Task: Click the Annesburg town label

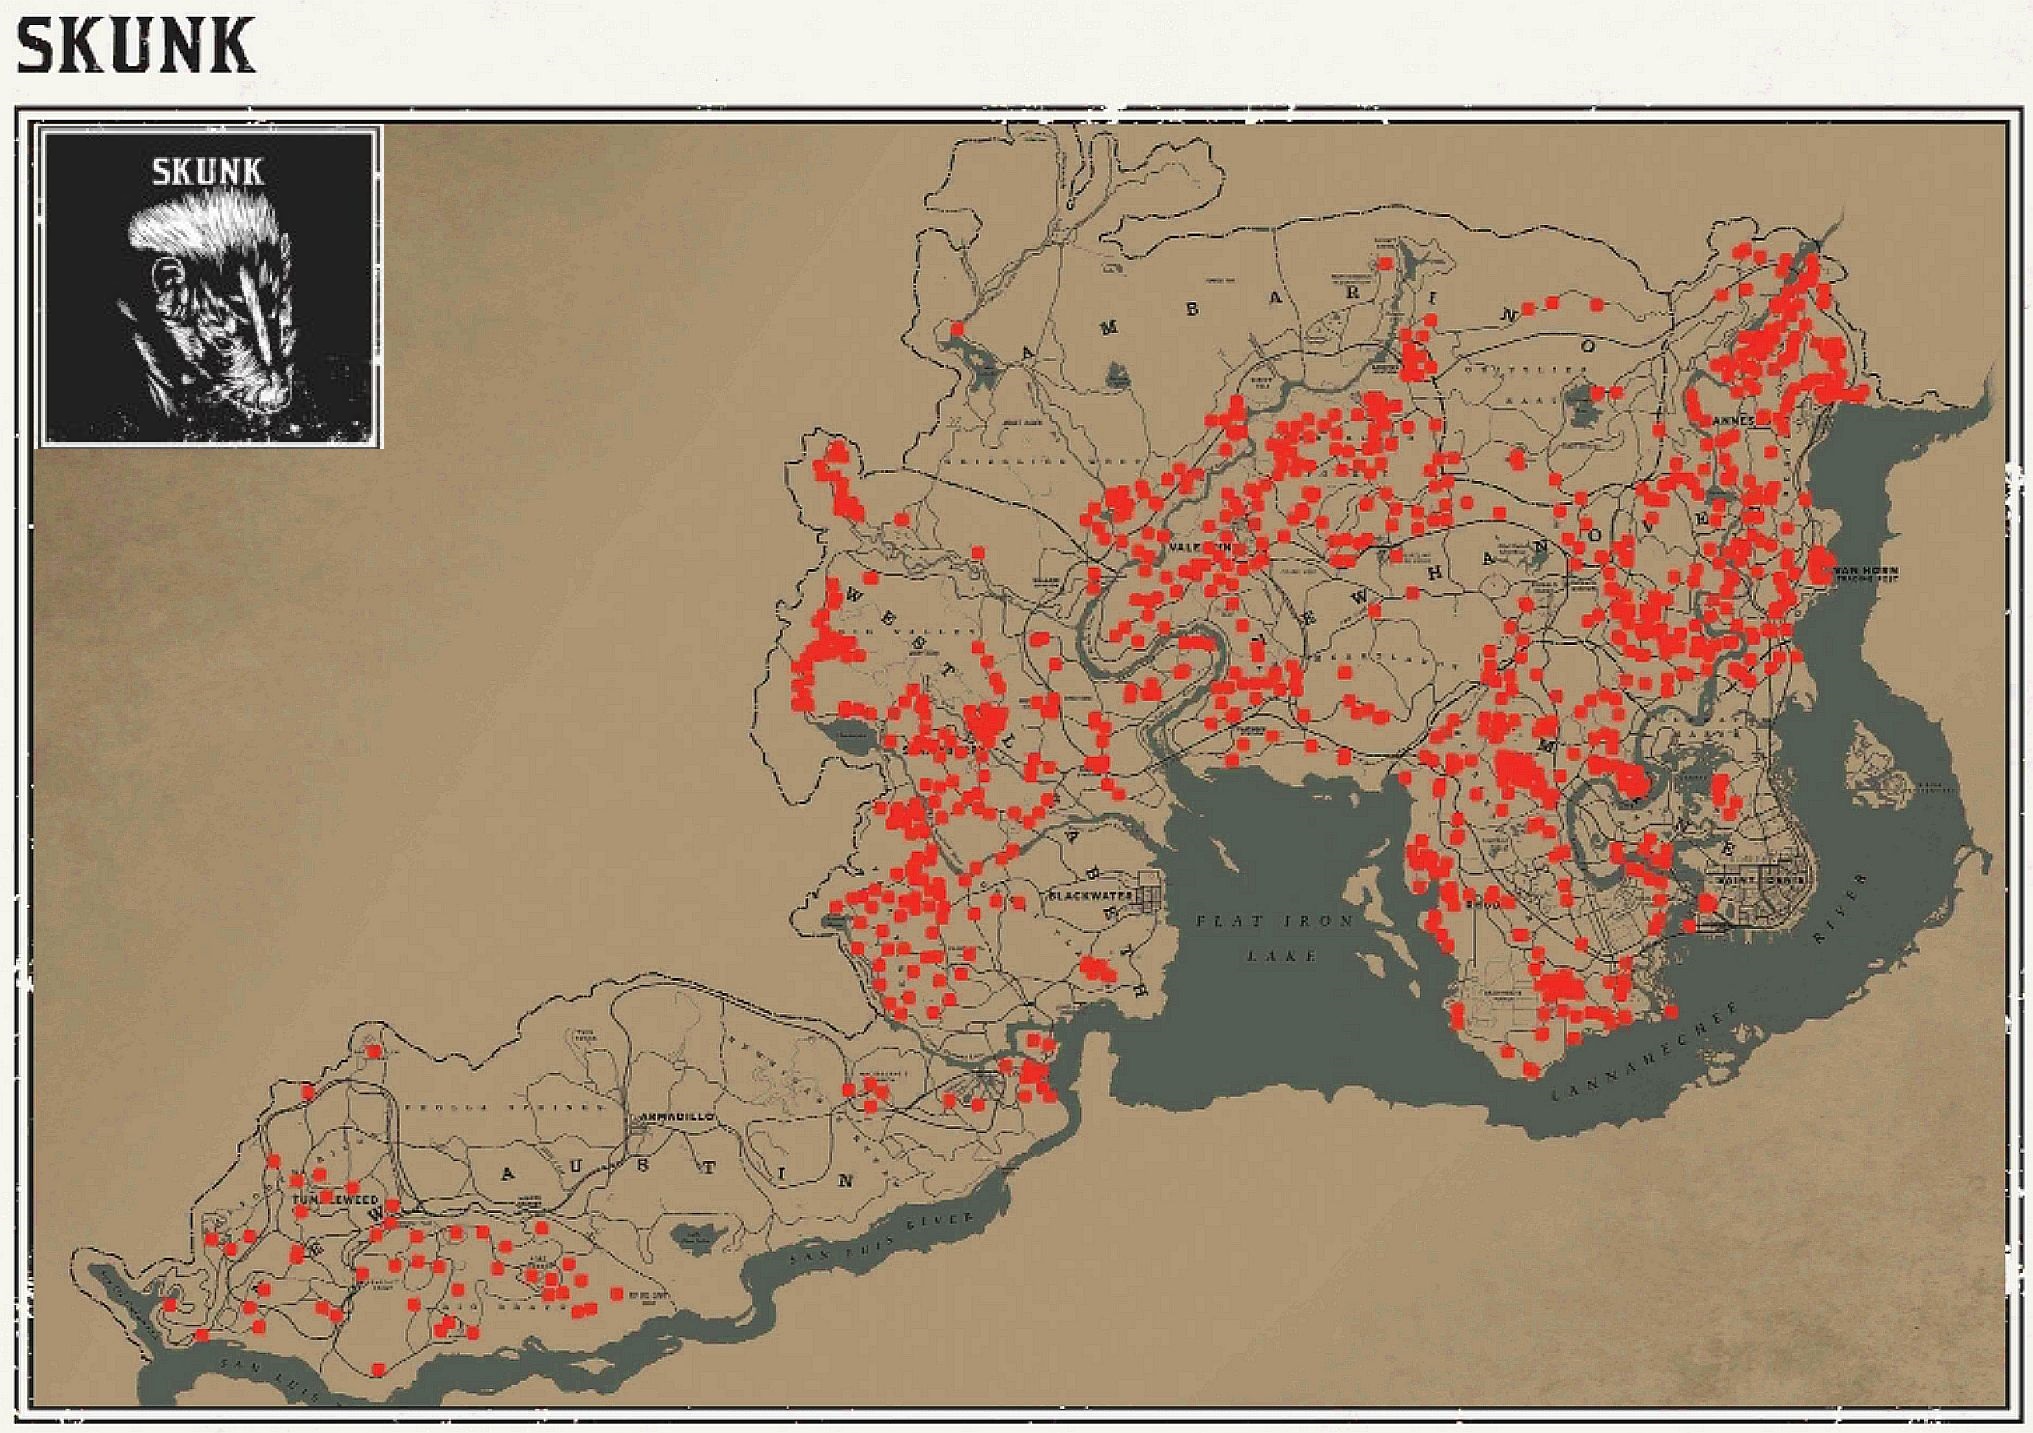Action: tap(1732, 421)
